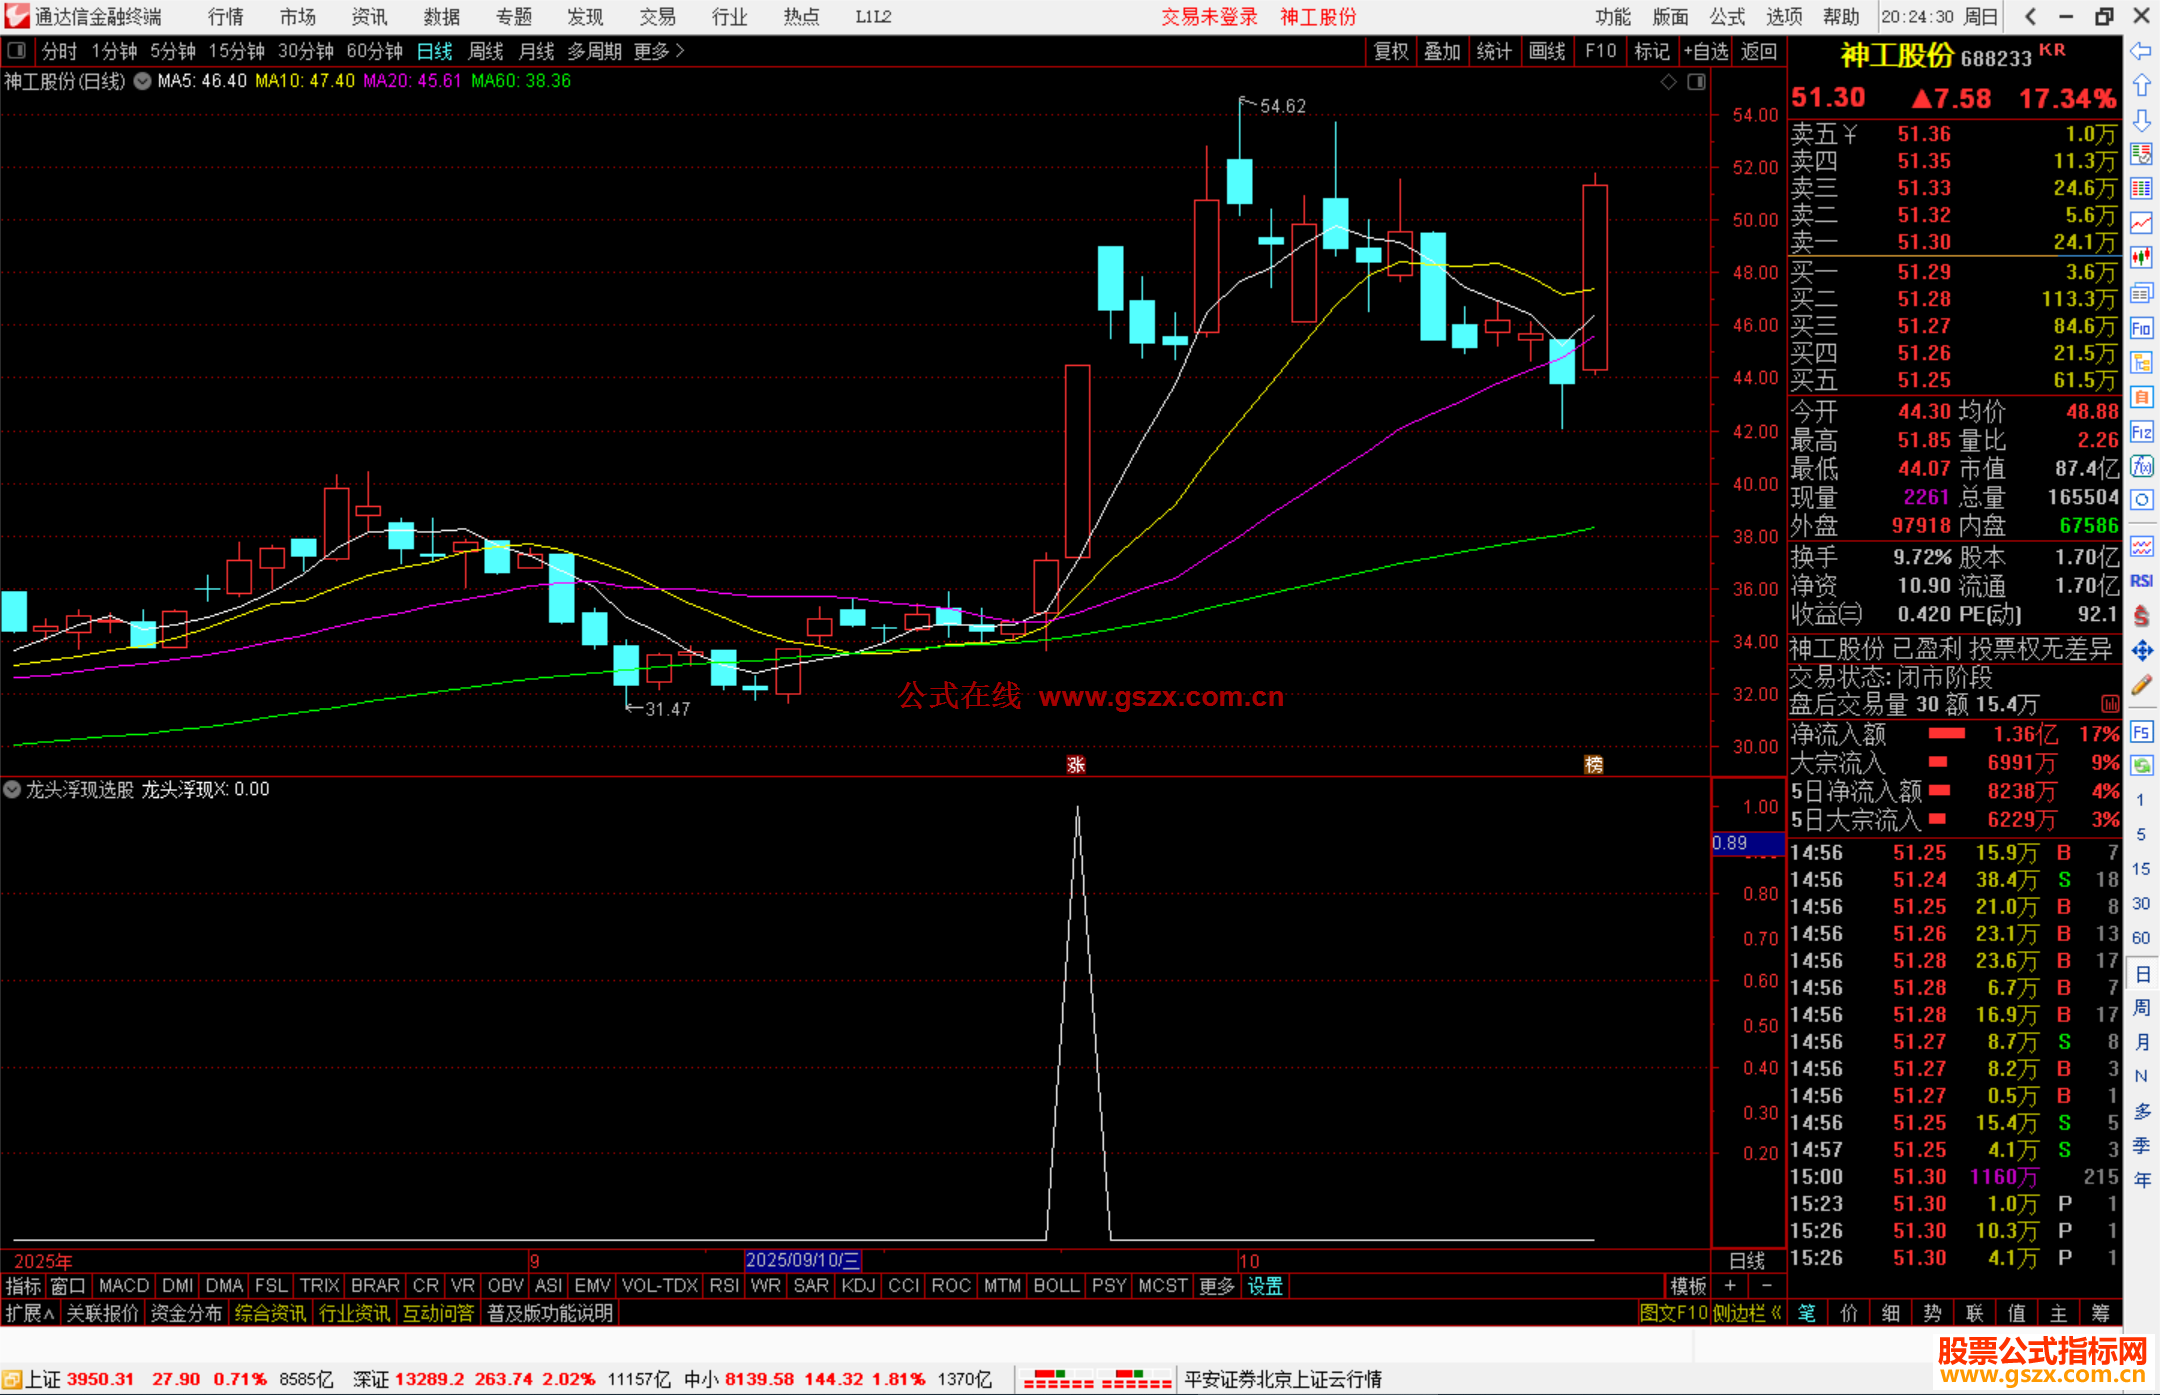This screenshot has width=2160, height=1395.
Task: Open the 行情 menu
Action: pyautogui.click(x=226, y=17)
